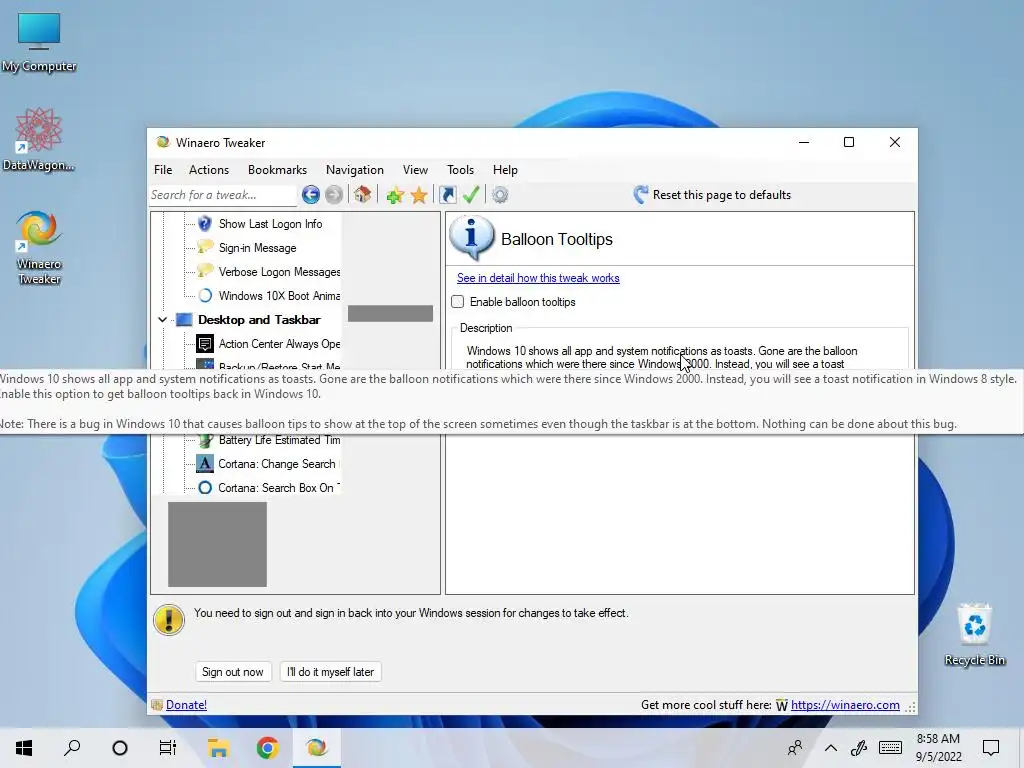Open the Actions menu
1024x768 pixels.
click(209, 170)
